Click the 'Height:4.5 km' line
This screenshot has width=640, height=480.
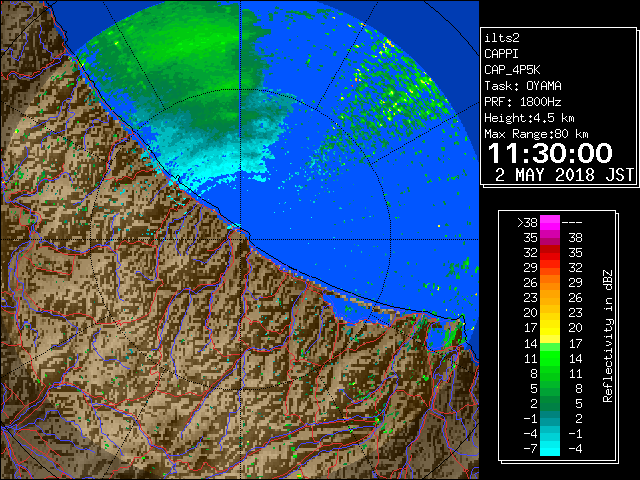pyautogui.click(x=529, y=118)
